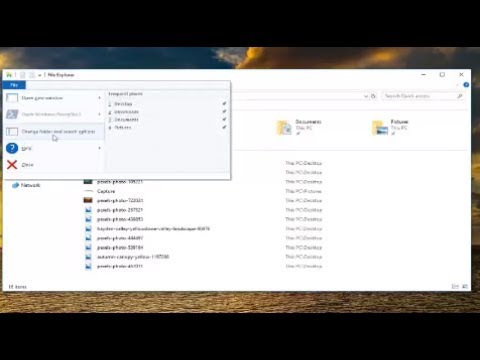480x360 pixels.
Task: Select the hayden-valley landscape file
Action: point(153,229)
